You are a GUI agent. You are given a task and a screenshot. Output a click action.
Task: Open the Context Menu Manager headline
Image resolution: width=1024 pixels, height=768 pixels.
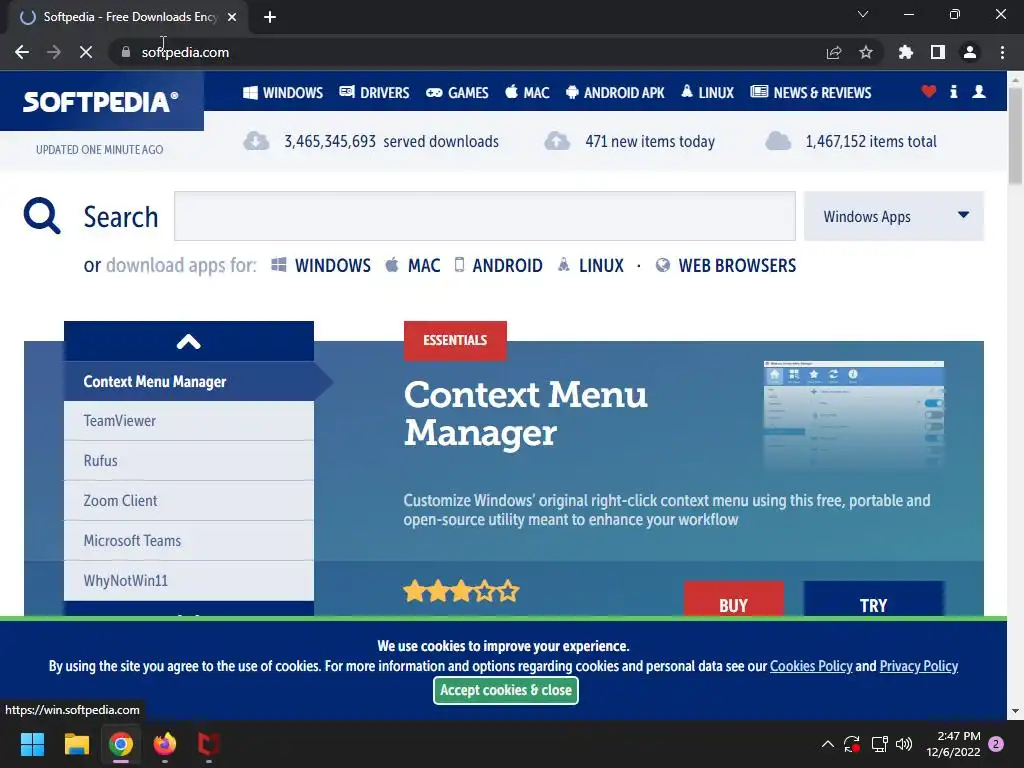[x=526, y=413]
